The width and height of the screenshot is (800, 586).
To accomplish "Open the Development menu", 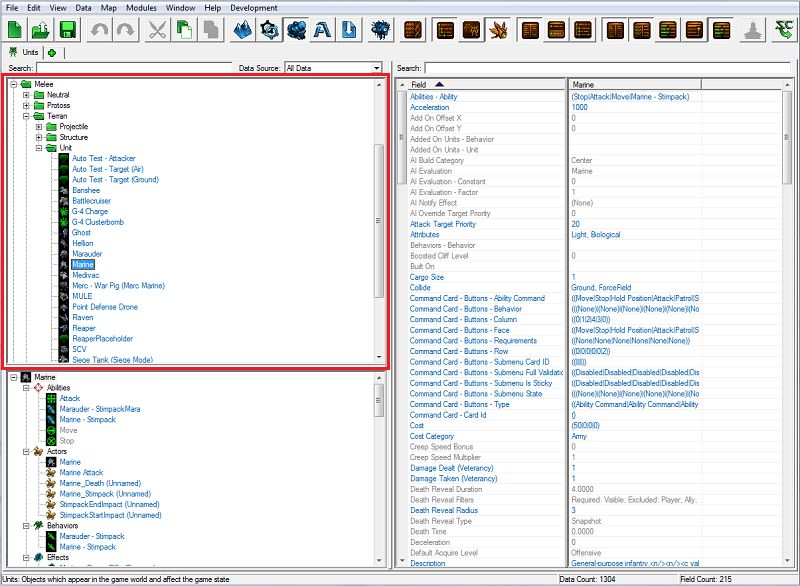I will point(254,8).
